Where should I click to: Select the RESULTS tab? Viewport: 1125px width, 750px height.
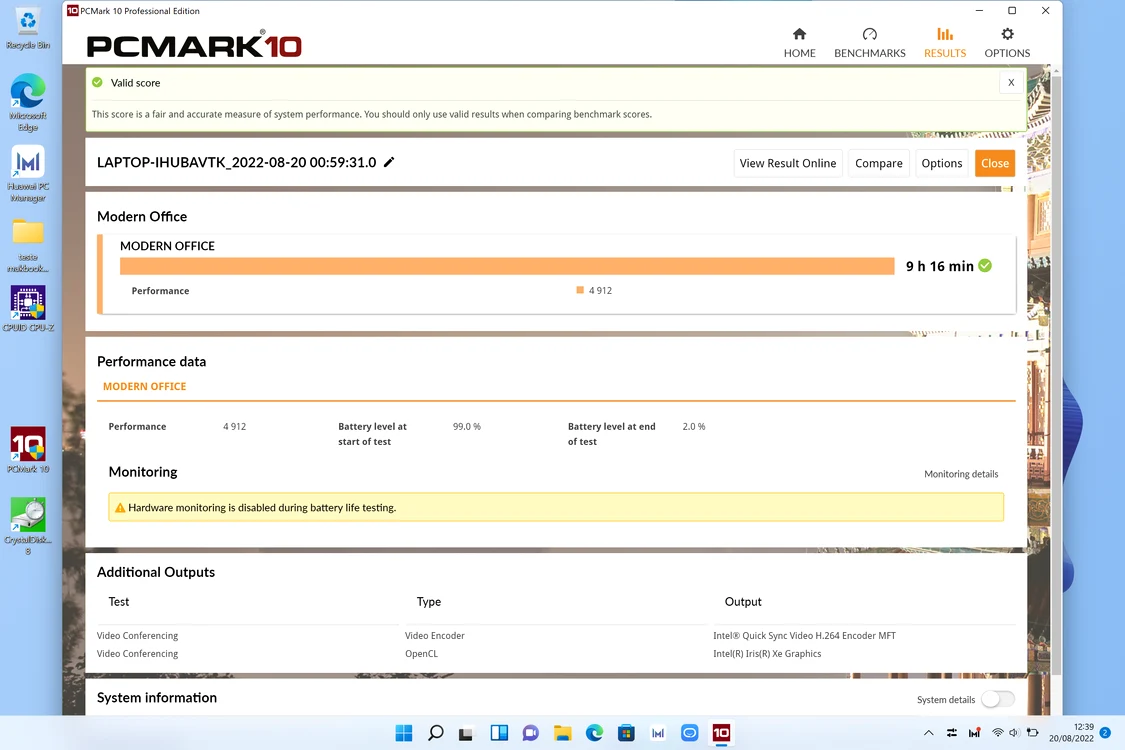pyautogui.click(x=944, y=42)
